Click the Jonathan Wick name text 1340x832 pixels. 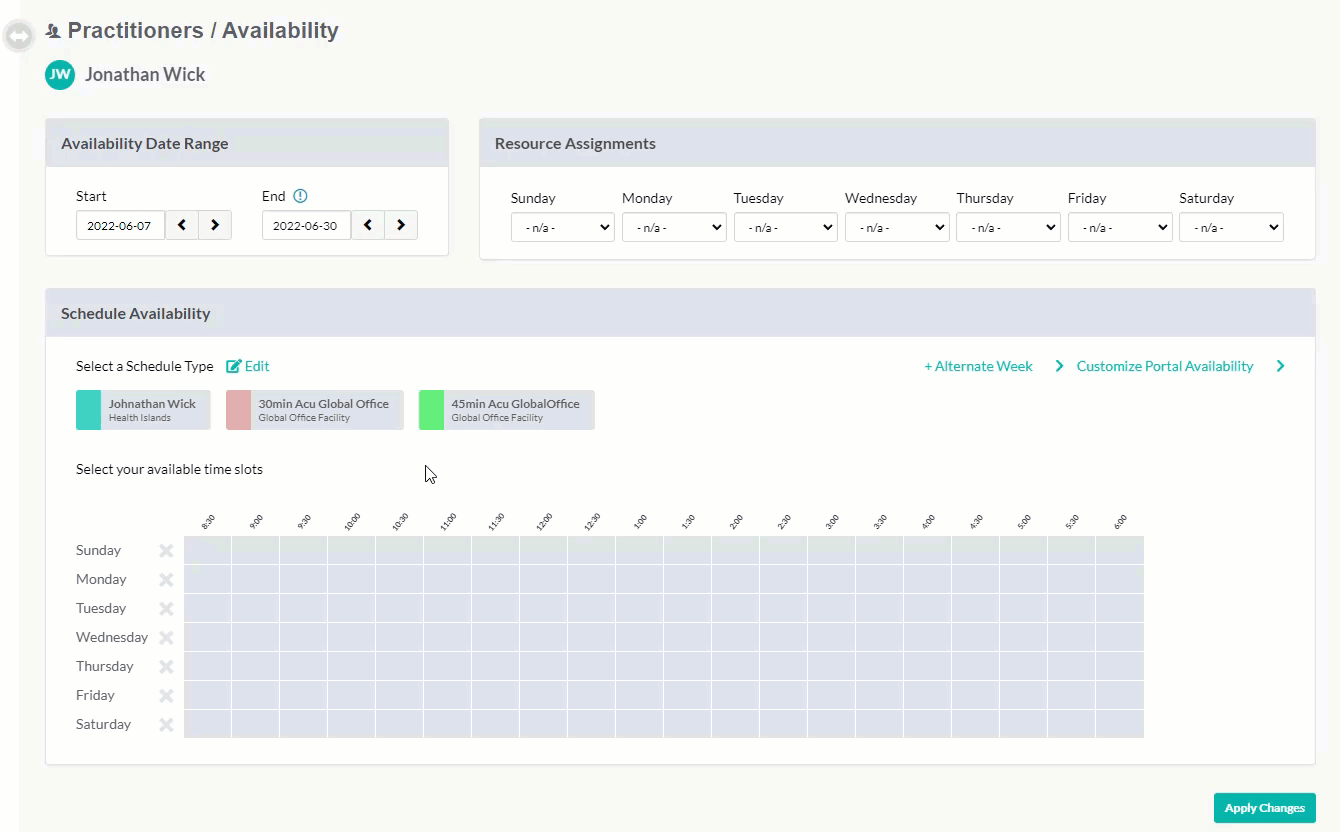point(145,74)
